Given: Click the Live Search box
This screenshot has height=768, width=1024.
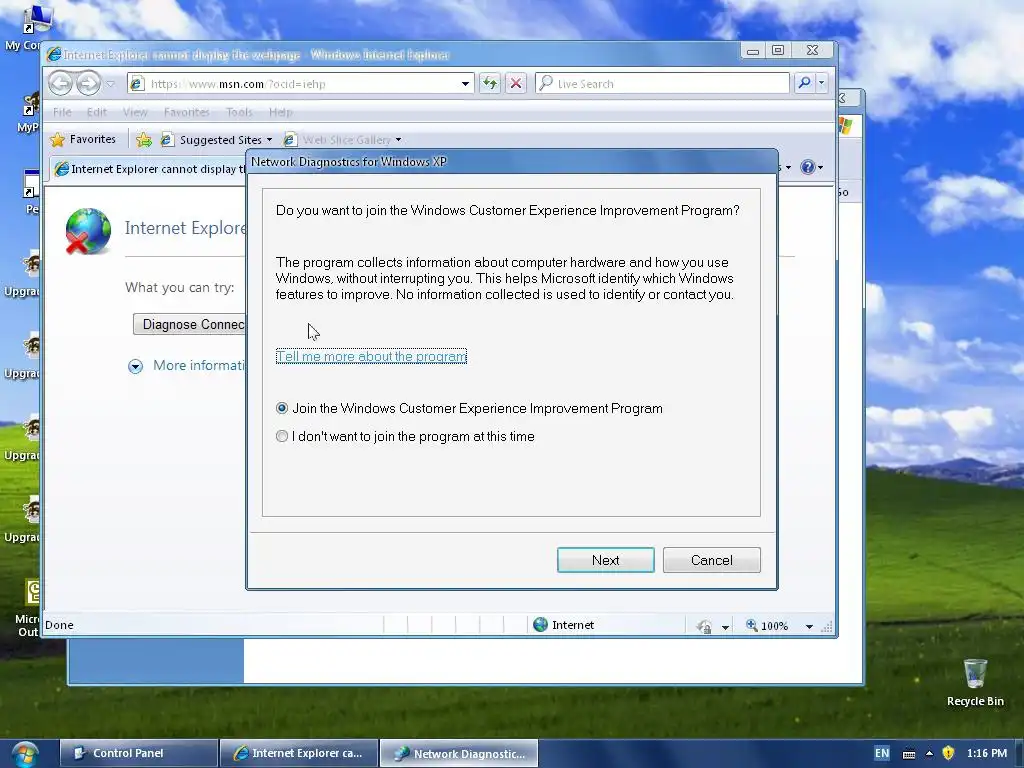Looking at the screenshot, I should 662,84.
